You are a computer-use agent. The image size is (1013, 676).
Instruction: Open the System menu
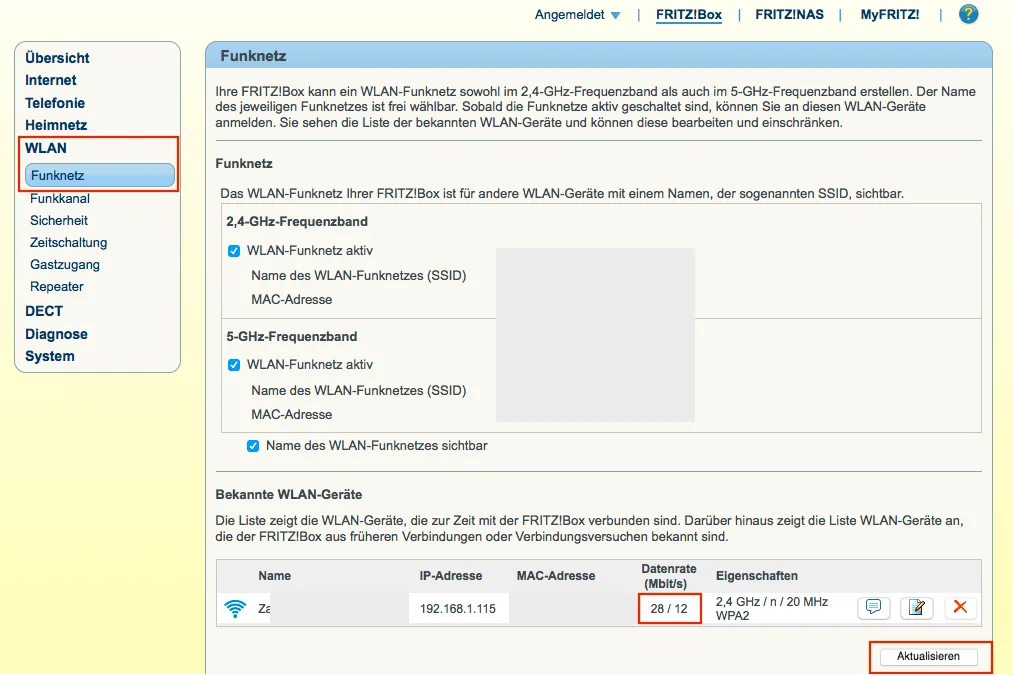(50, 356)
